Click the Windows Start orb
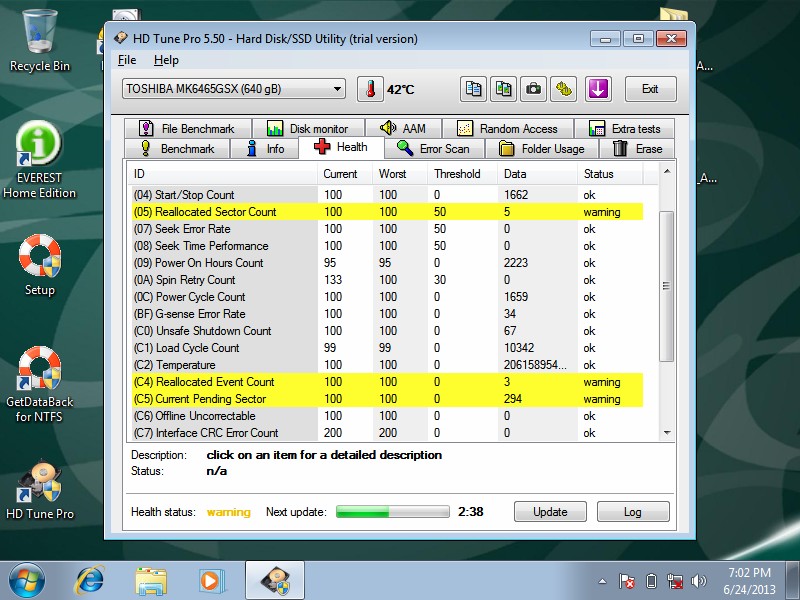 tap(27, 581)
